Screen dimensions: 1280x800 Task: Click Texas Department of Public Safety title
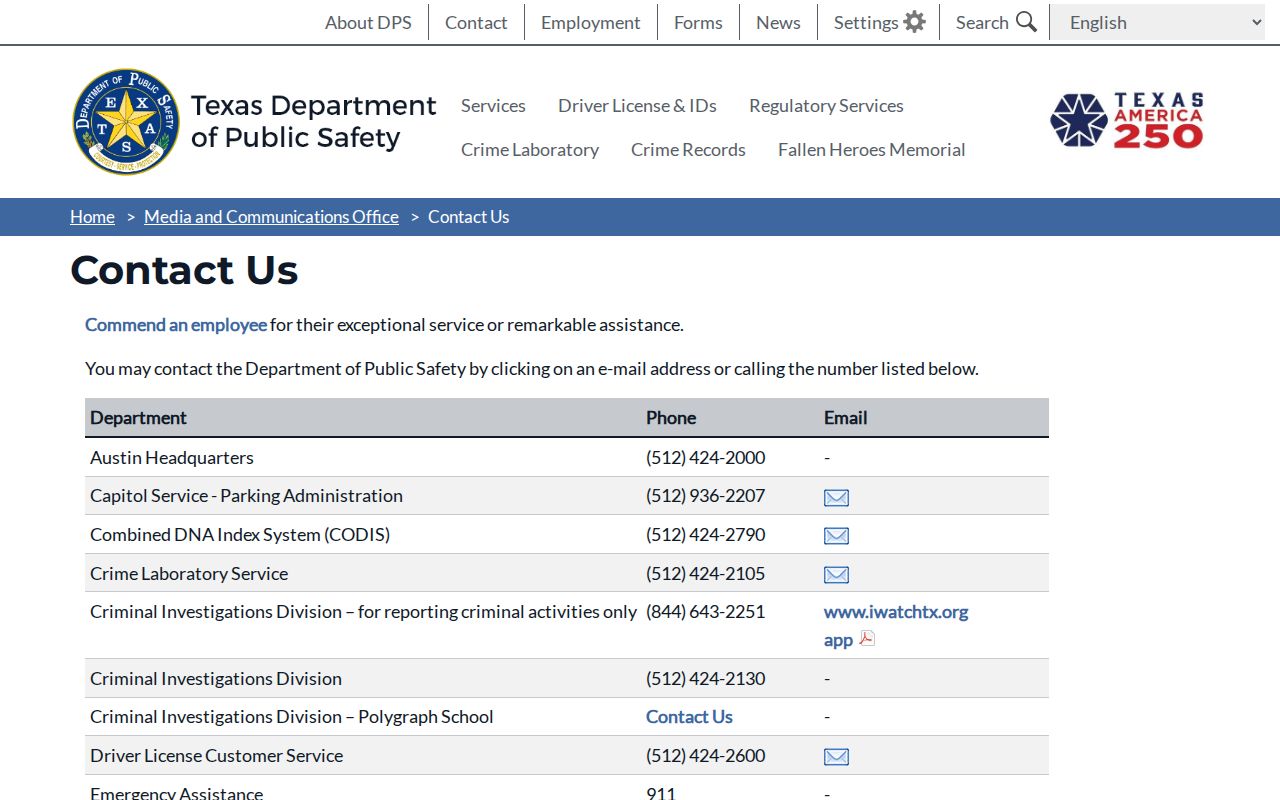(x=314, y=121)
